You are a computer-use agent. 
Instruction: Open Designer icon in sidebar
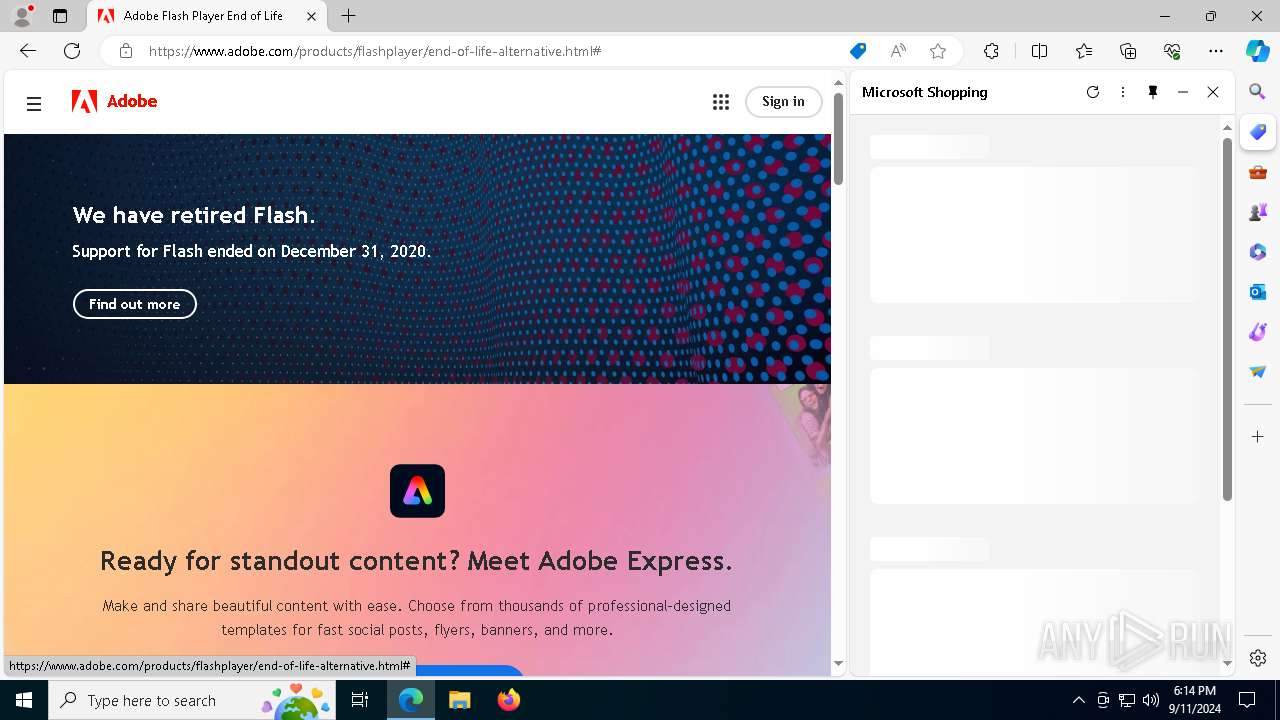(x=1258, y=332)
